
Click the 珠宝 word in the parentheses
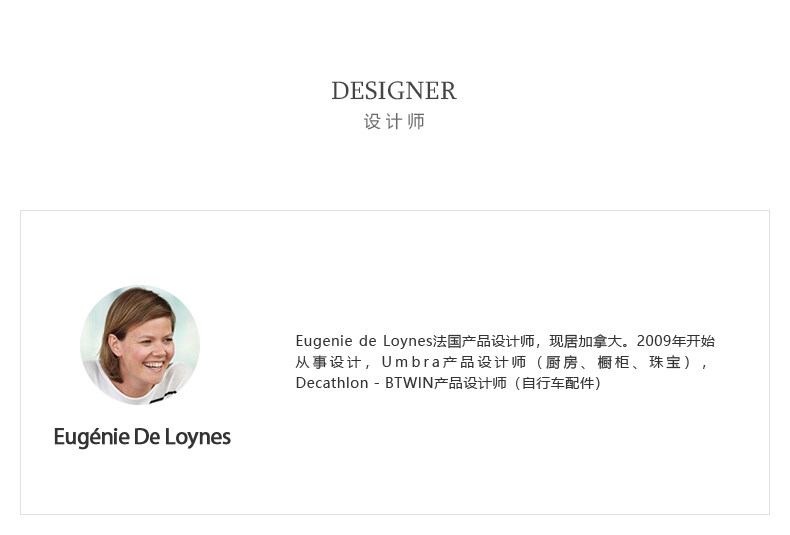pos(665,362)
